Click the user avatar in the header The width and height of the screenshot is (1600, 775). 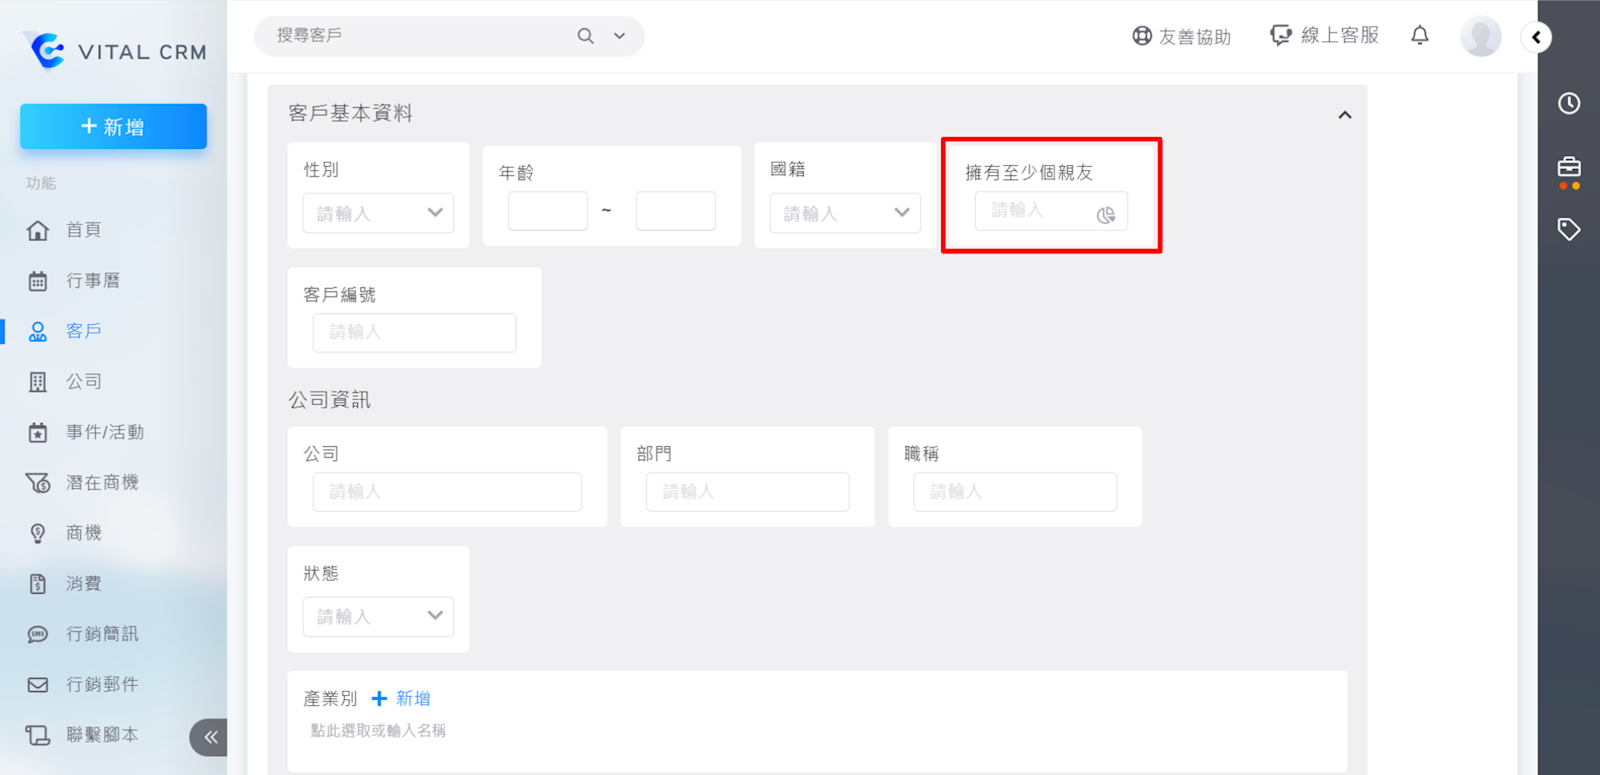[x=1480, y=37]
